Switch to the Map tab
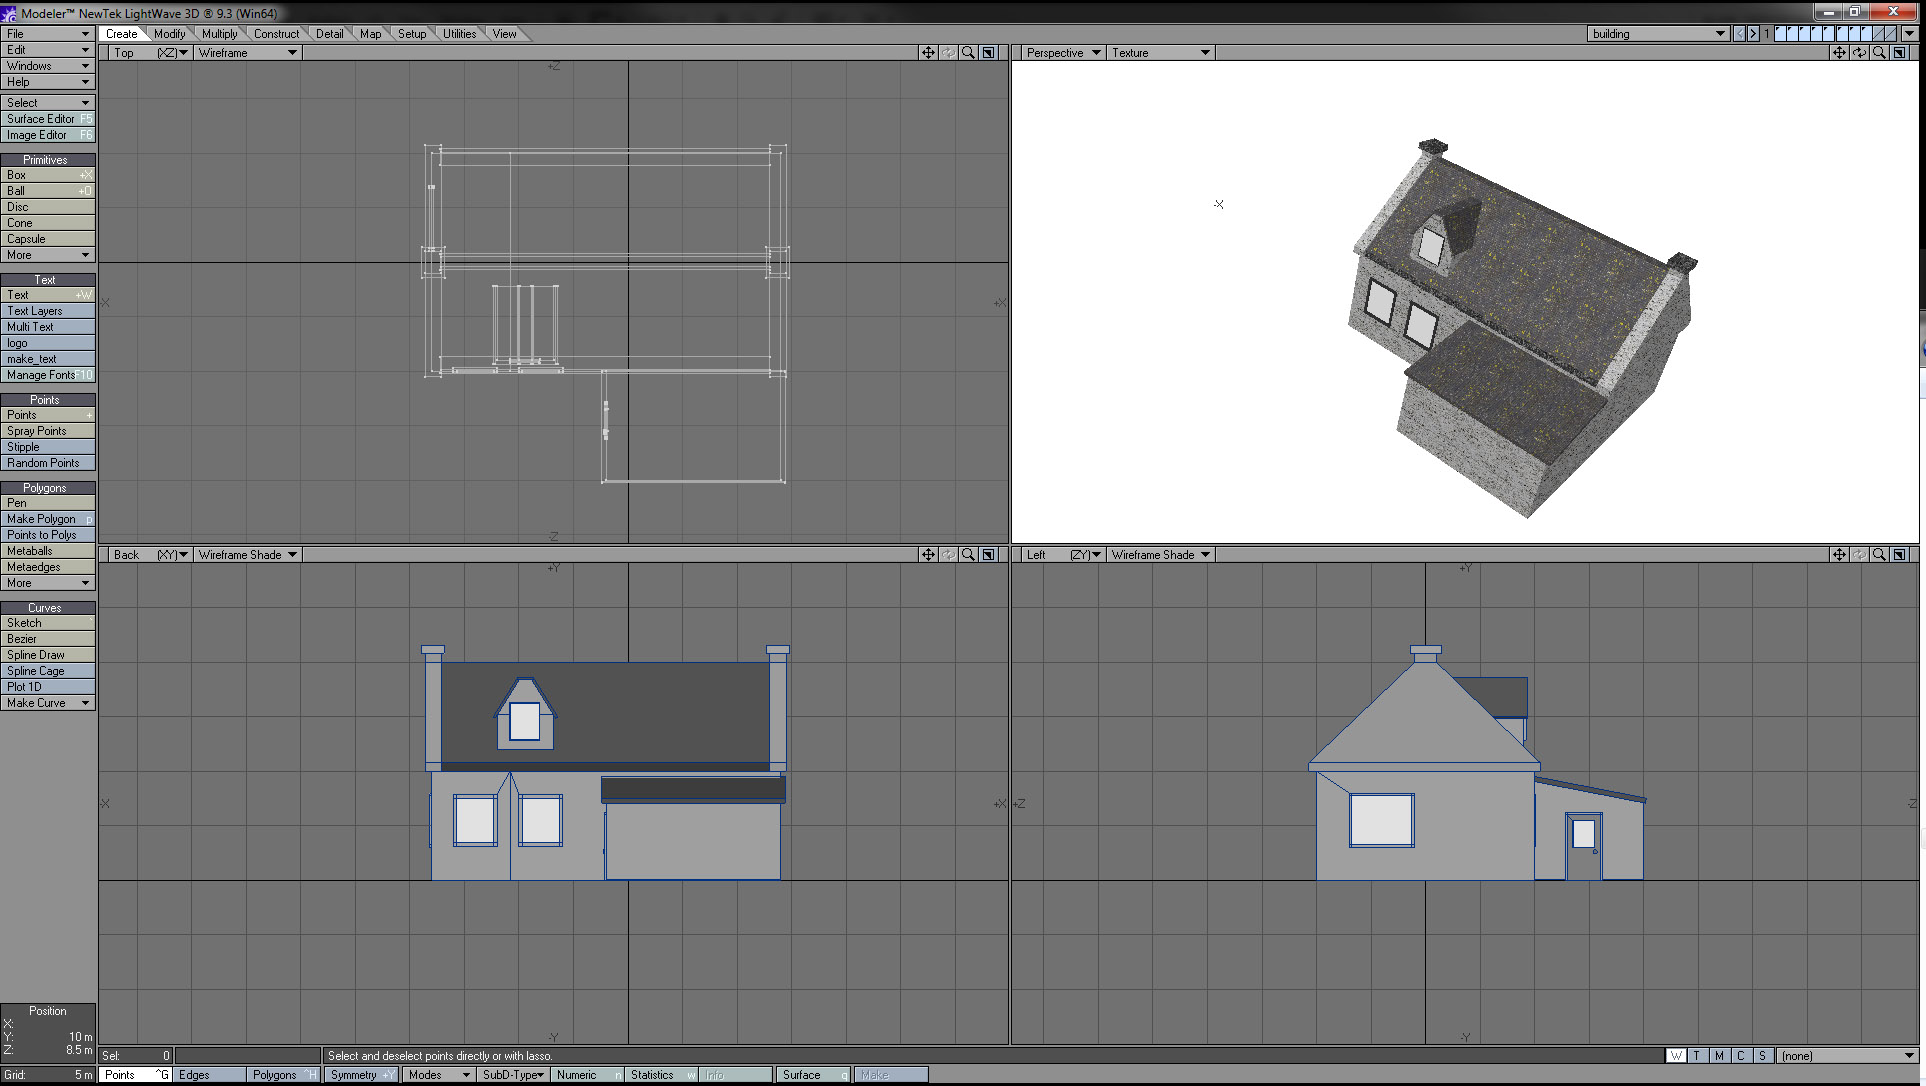The height and width of the screenshot is (1086, 1926). click(370, 34)
